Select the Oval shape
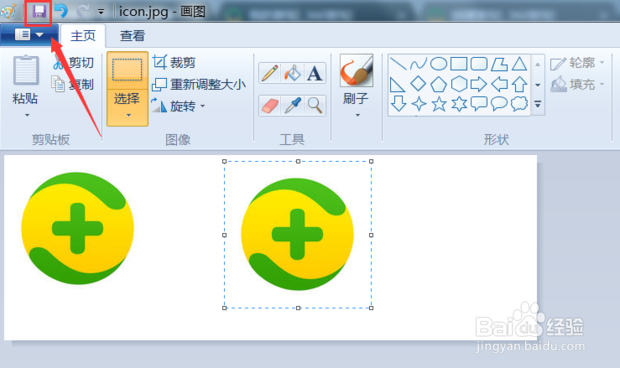This screenshot has height=368, width=620. pos(439,63)
